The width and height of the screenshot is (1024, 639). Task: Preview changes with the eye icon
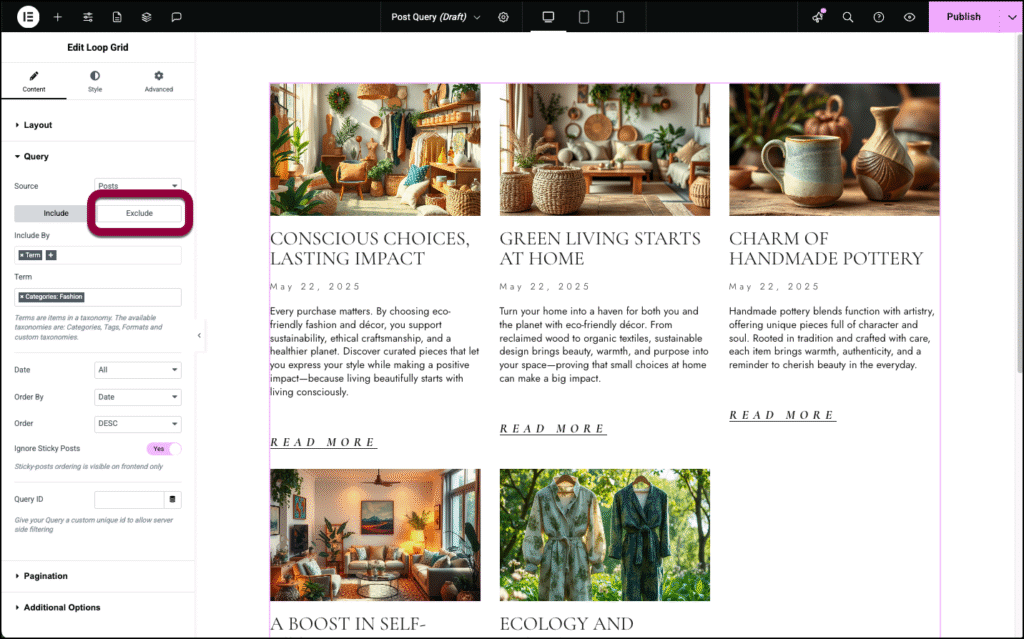909,17
